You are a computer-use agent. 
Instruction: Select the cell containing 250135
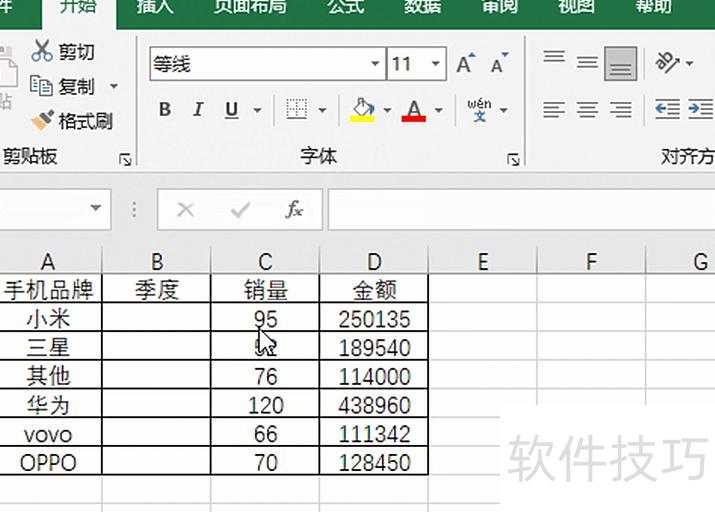coord(374,317)
